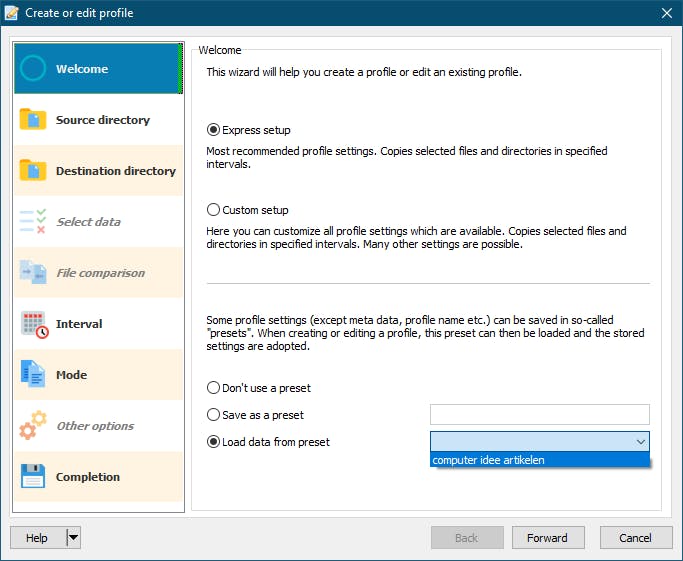Select Don't use a preset
Image resolution: width=683 pixels, height=561 pixels.
pos(213,388)
